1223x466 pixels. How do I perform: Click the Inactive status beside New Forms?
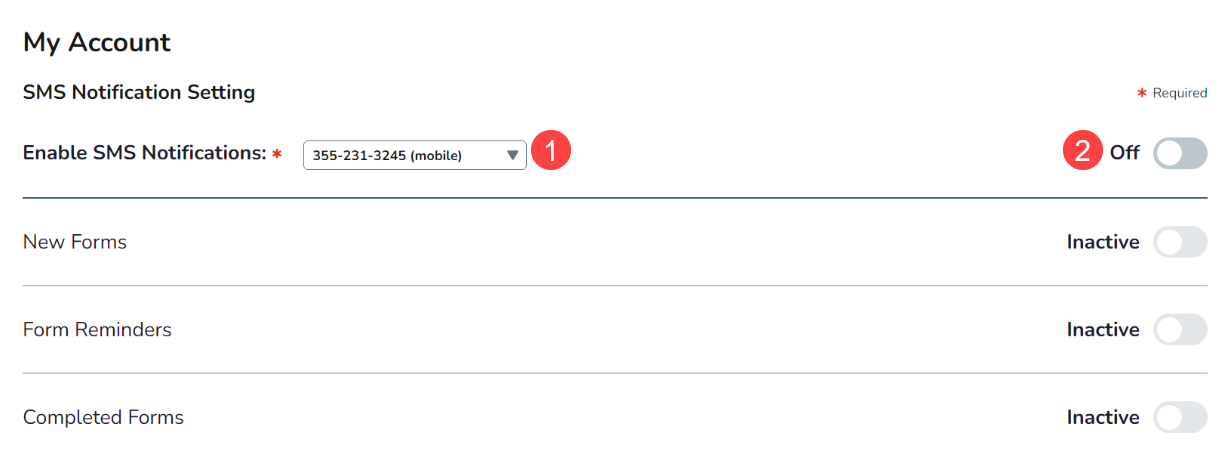coord(1103,242)
